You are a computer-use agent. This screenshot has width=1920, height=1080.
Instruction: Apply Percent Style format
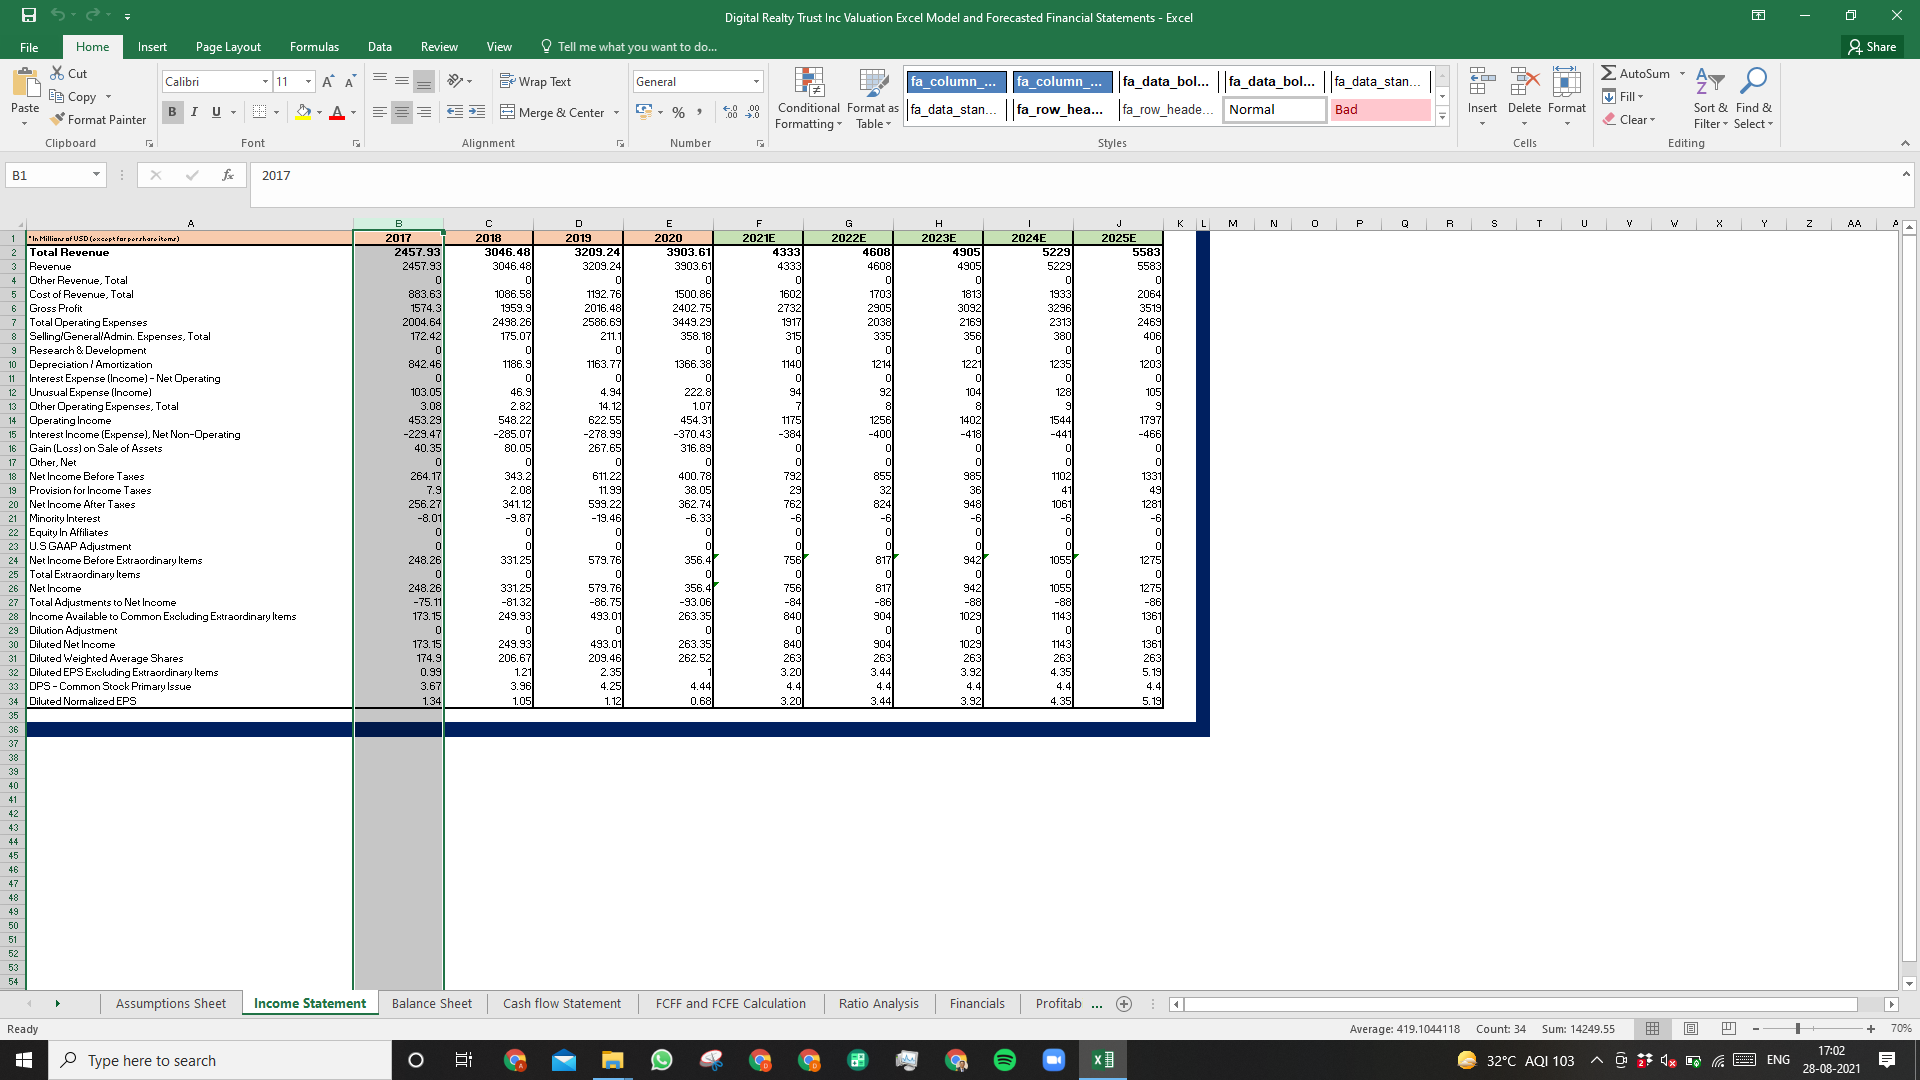(678, 112)
